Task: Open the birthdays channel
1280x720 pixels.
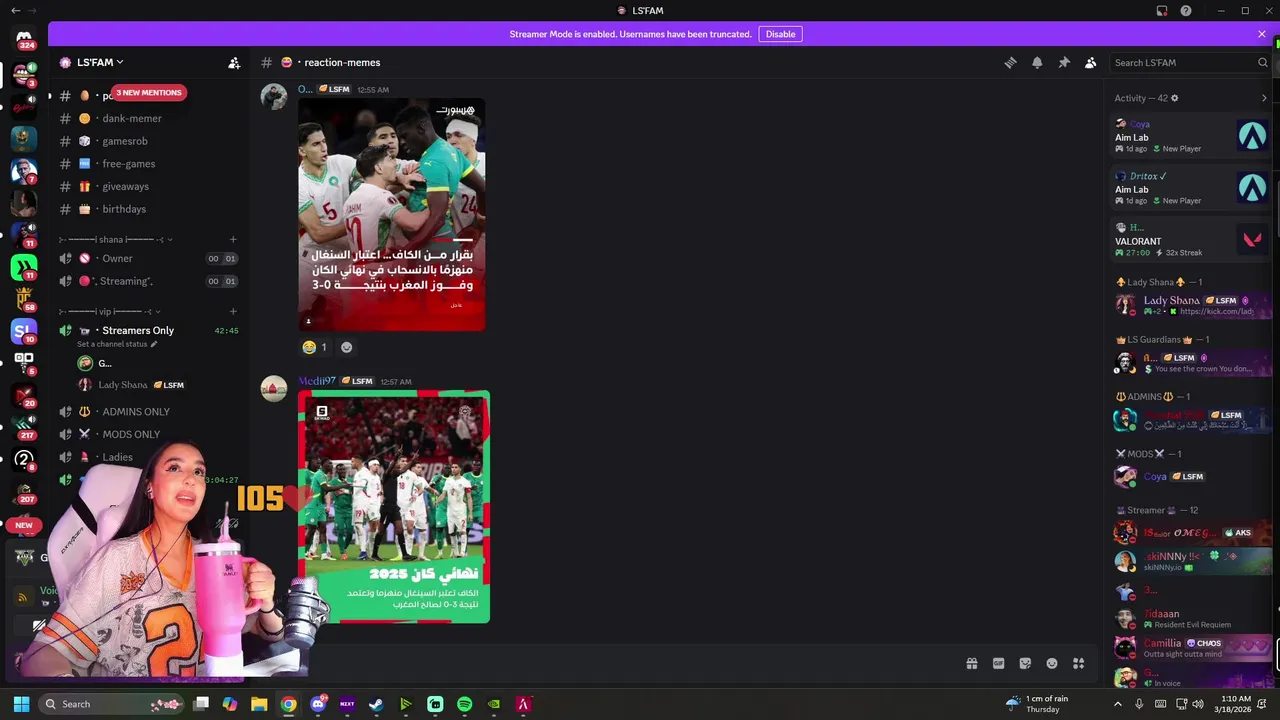Action: pos(148,209)
